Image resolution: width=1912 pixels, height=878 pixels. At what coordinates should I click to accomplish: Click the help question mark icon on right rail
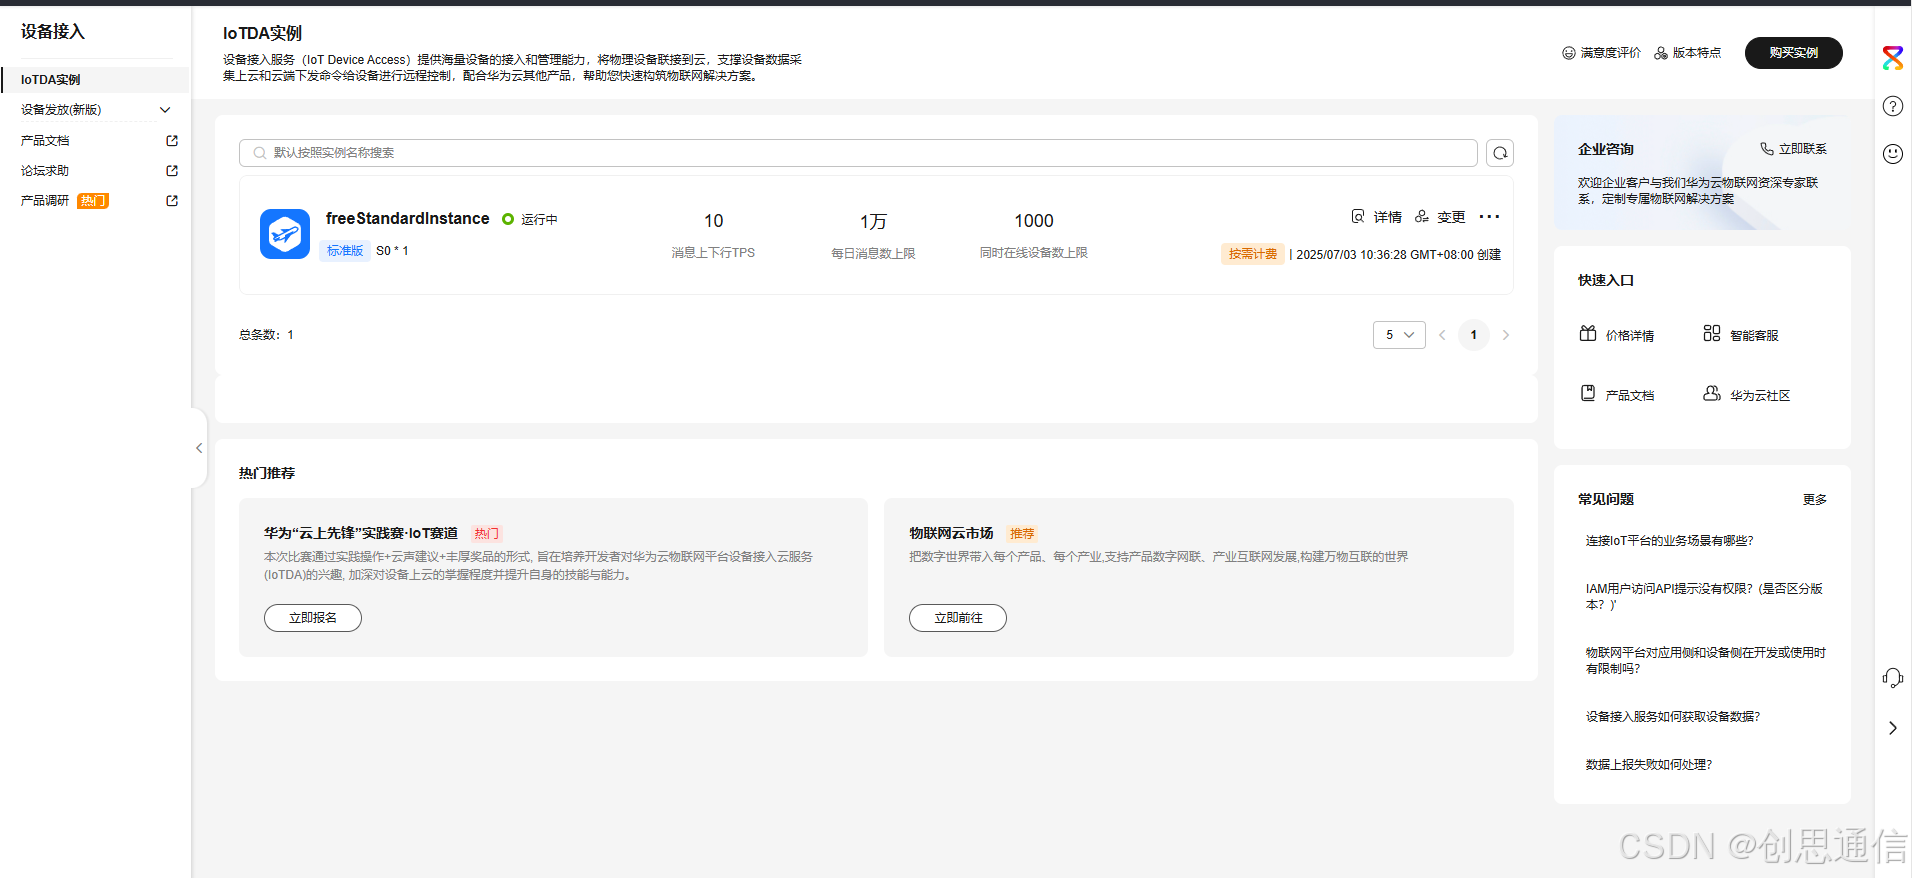[1893, 106]
